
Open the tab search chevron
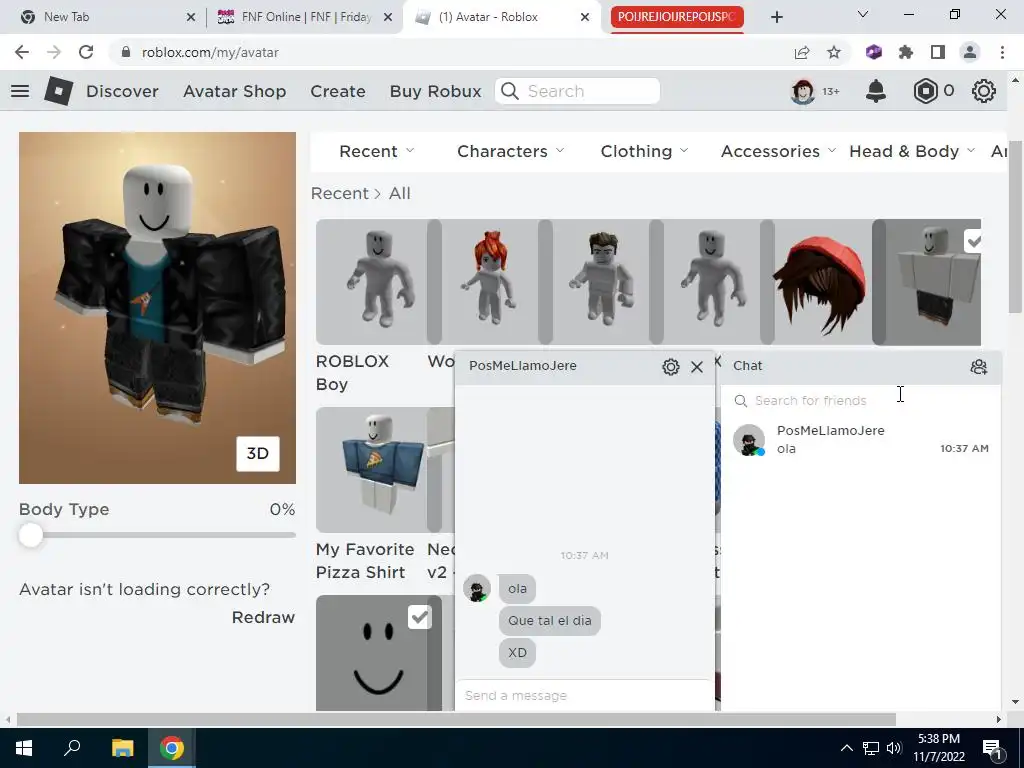coord(863,14)
